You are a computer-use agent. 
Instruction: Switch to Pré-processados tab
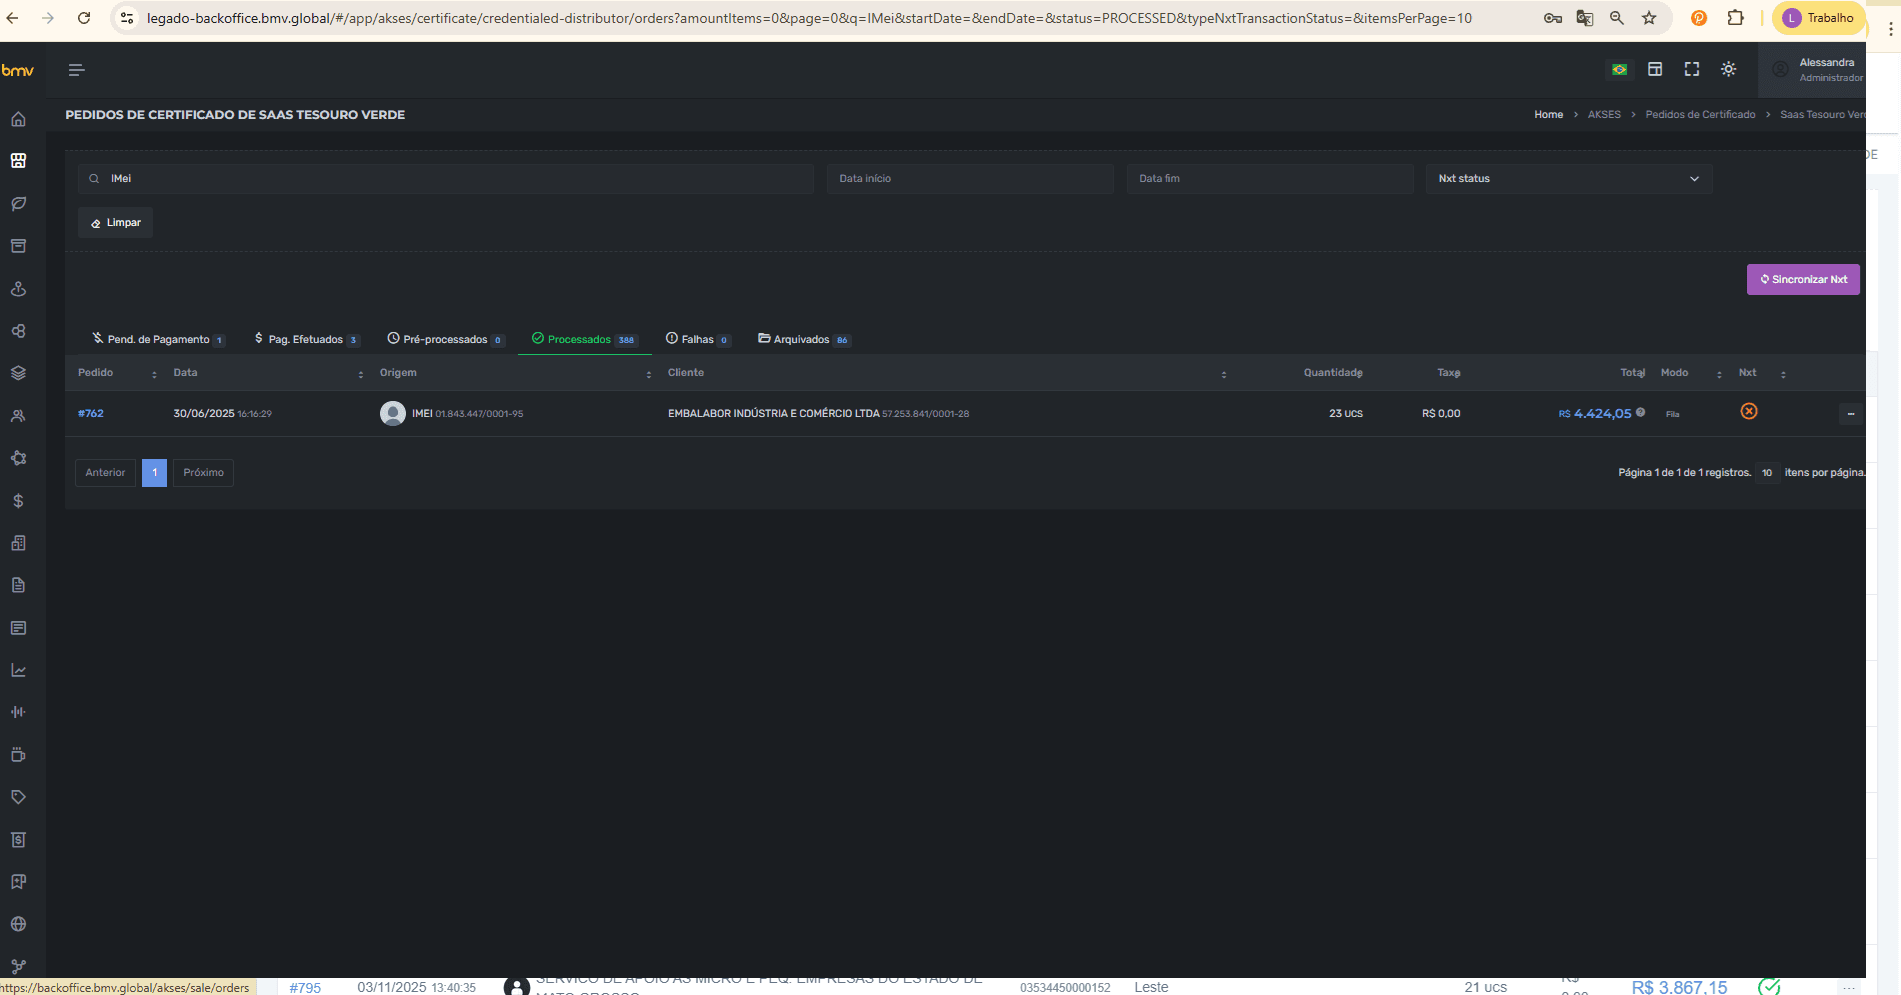pyautogui.click(x=445, y=340)
